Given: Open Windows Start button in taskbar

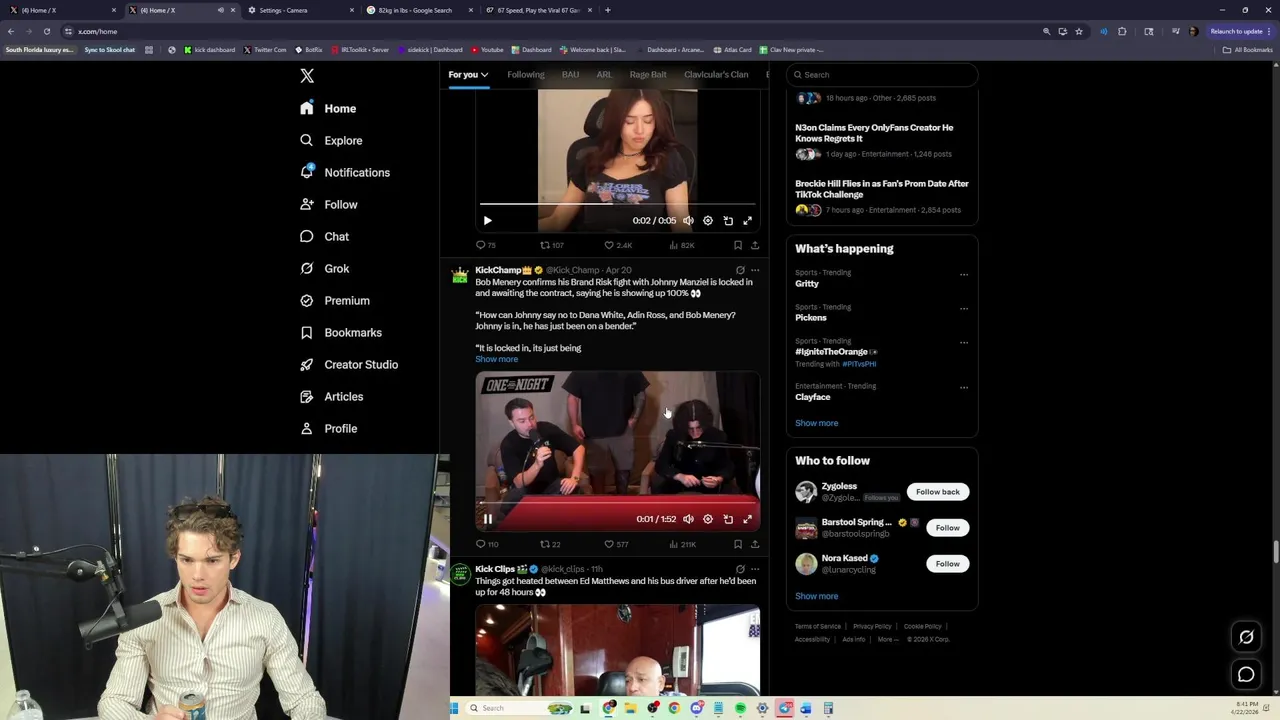Looking at the screenshot, I should click(454, 708).
